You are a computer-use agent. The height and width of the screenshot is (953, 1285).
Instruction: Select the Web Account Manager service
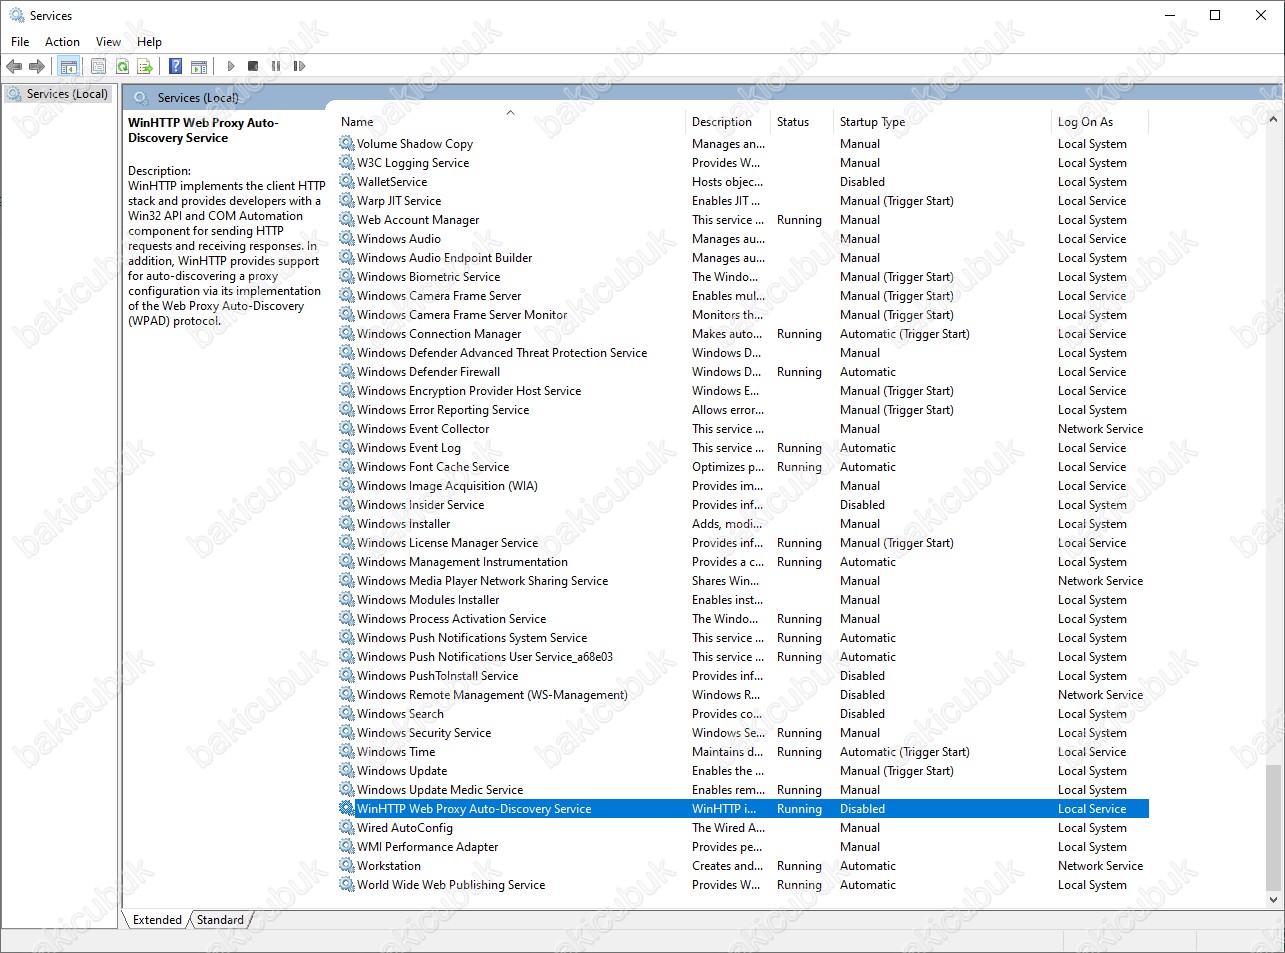point(743,220)
